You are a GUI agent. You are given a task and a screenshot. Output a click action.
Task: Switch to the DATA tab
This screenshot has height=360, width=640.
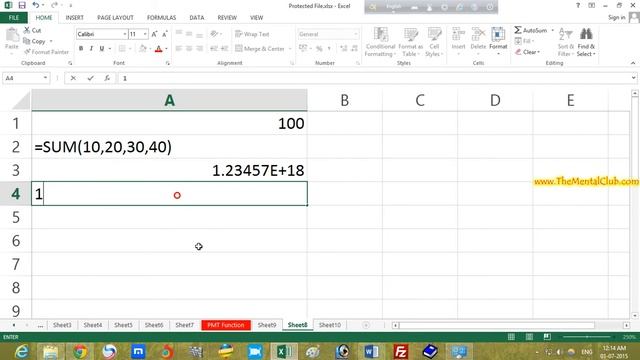197,18
